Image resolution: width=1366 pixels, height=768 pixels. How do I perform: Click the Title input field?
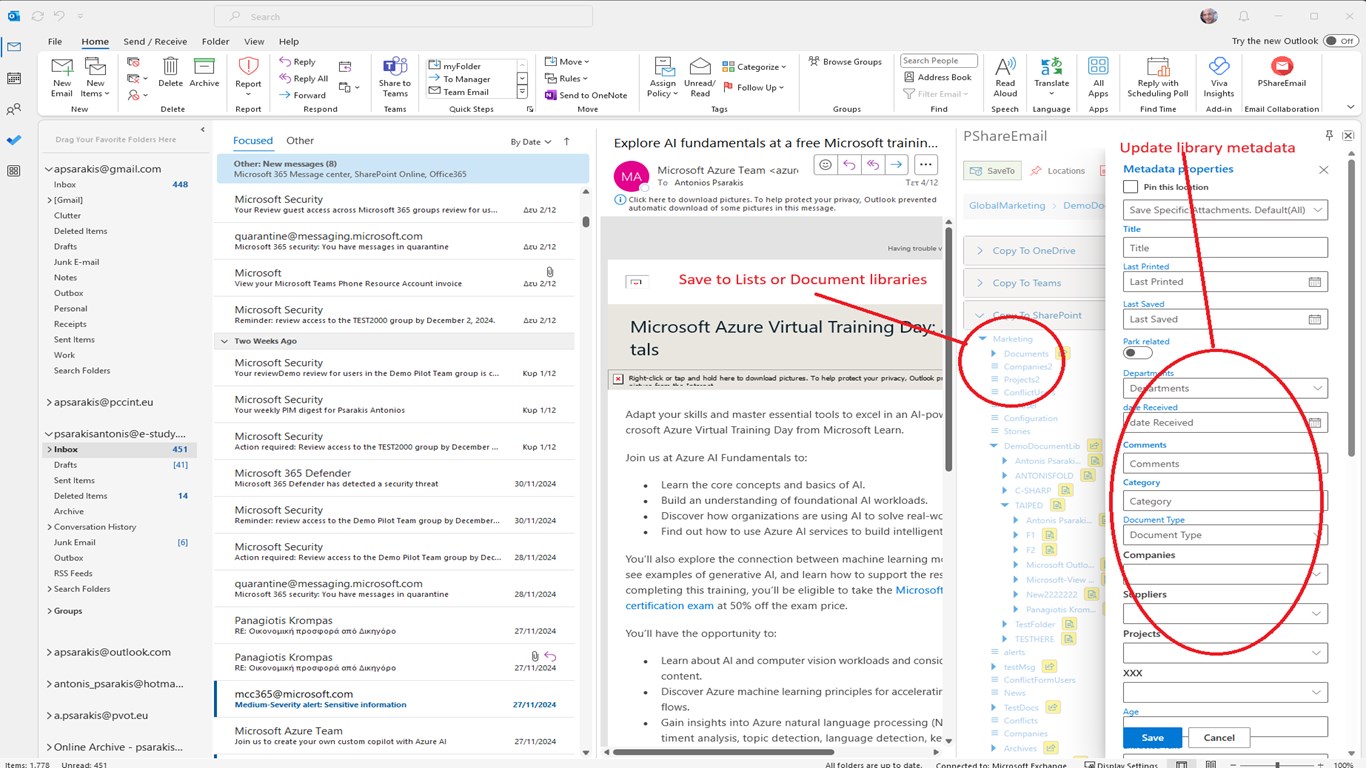pyautogui.click(x=1225, y=247)
